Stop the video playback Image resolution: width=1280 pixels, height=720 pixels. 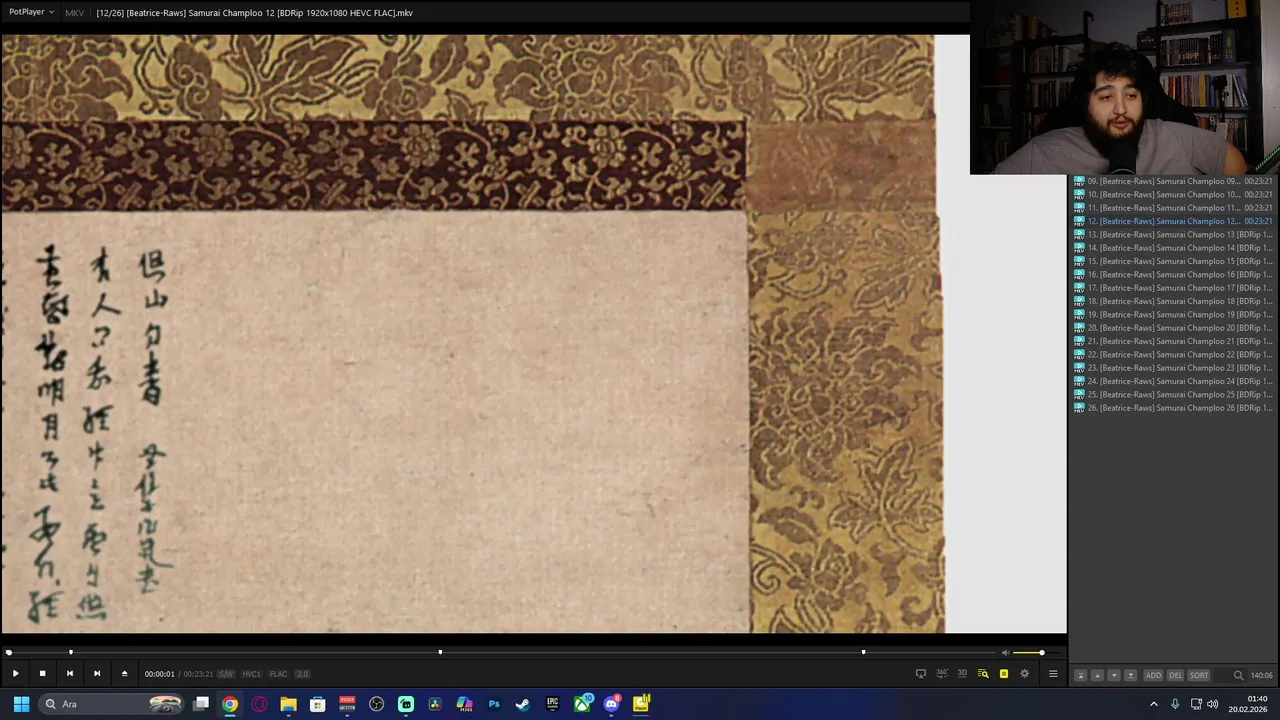42,674
